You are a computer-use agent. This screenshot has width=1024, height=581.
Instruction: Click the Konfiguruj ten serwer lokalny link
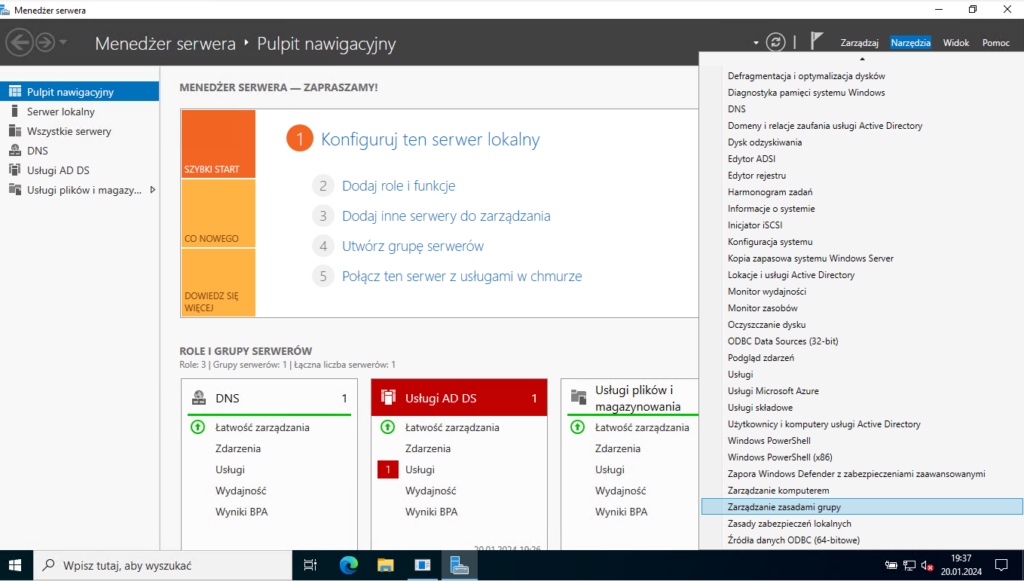click(x=430, y=139)
